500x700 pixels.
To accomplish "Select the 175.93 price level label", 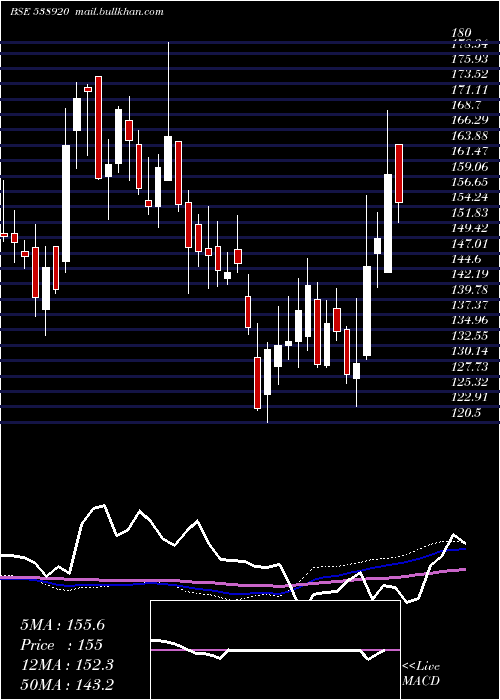I will tap(469, 59).
